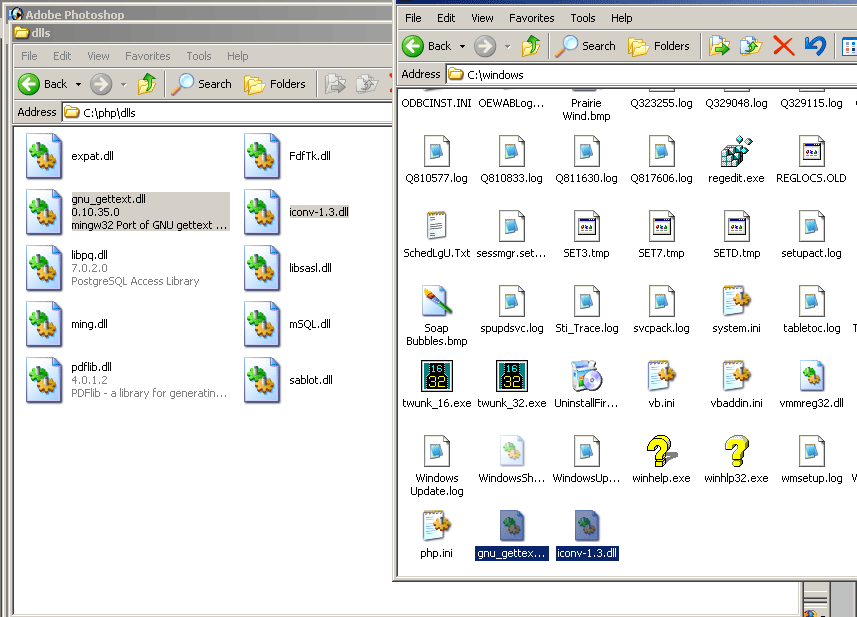This screenshot has height=617, width=857.
Task: Click the Move To icon in C:\windows toolbar
Action: click(x=719, y=46)
